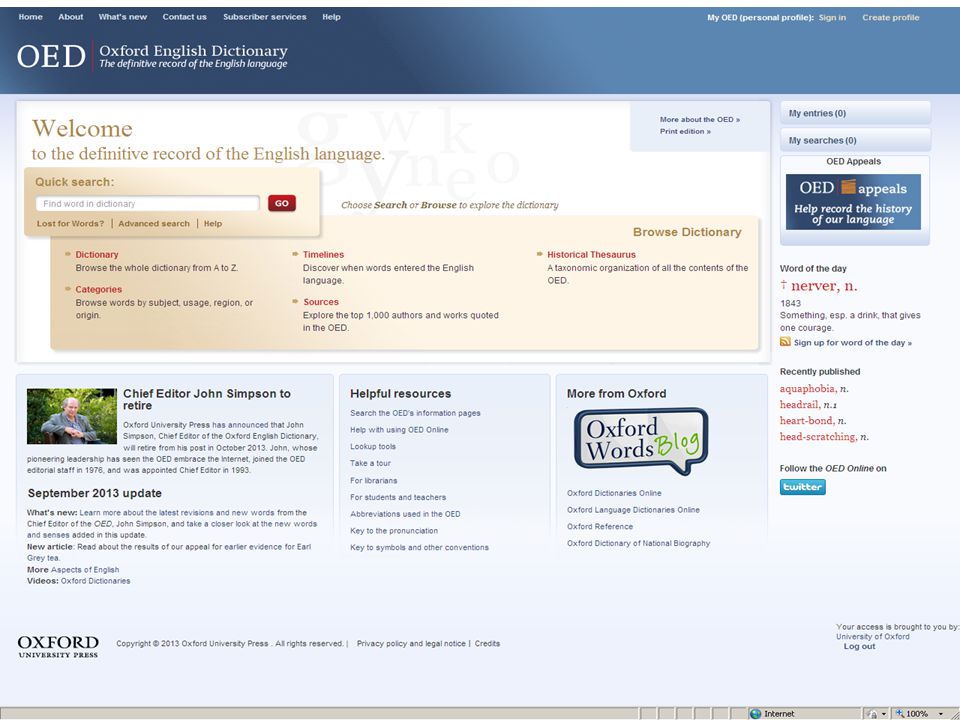Open the Credits footer link

[x=487, y=643]
